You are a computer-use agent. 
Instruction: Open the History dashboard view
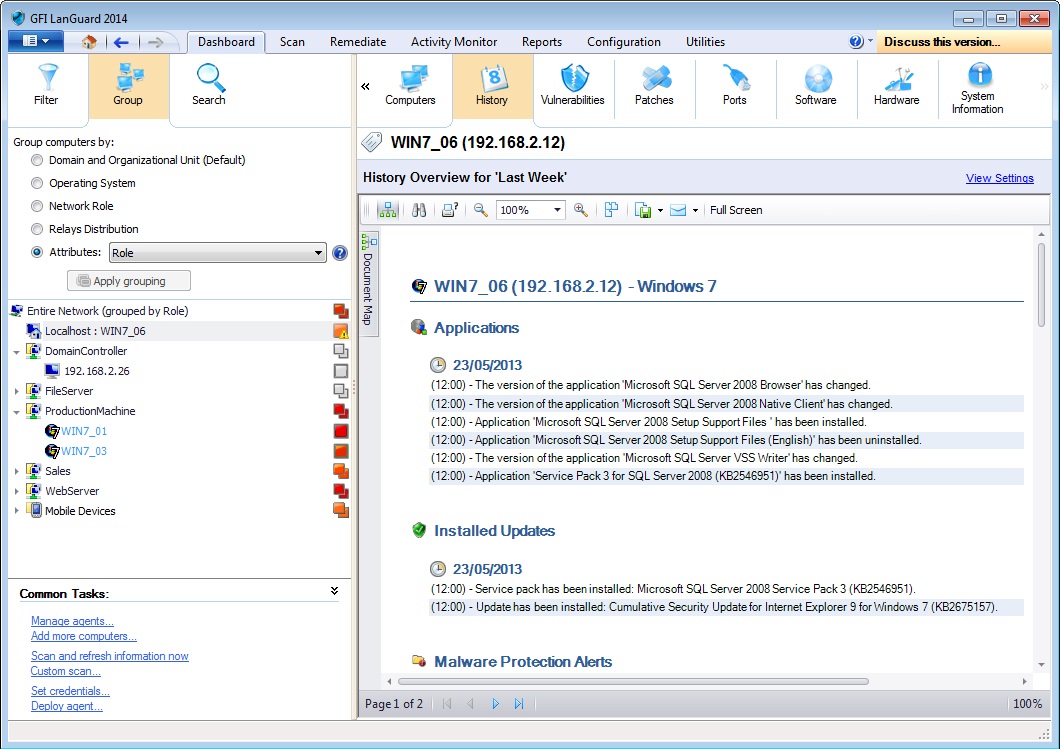tap(492, 86)
